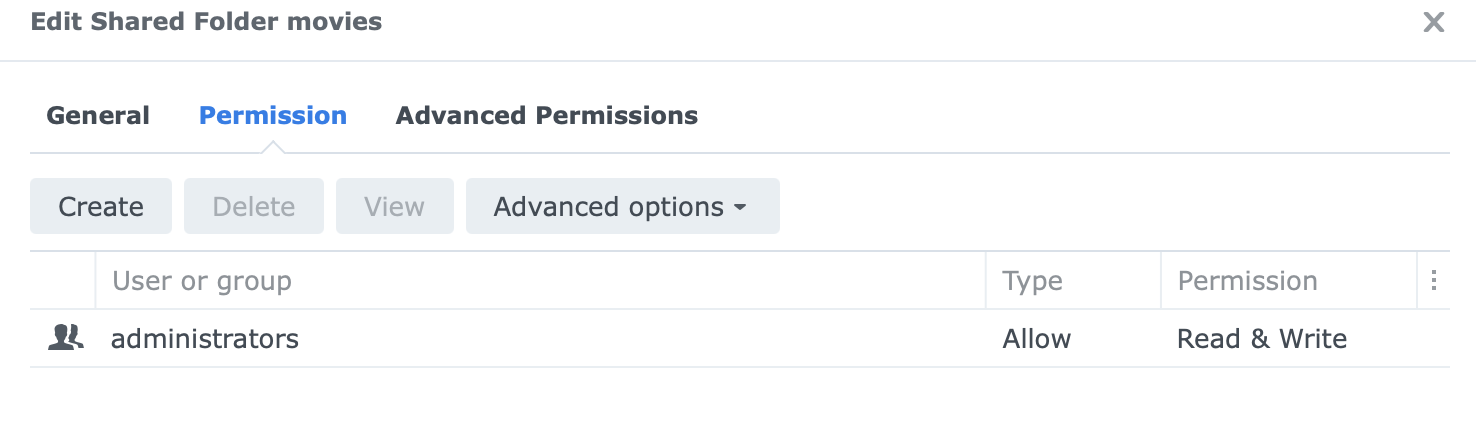Open the Advanced Permissions tab
This screenshot has height=424, width=1476.
coord(546,116)
